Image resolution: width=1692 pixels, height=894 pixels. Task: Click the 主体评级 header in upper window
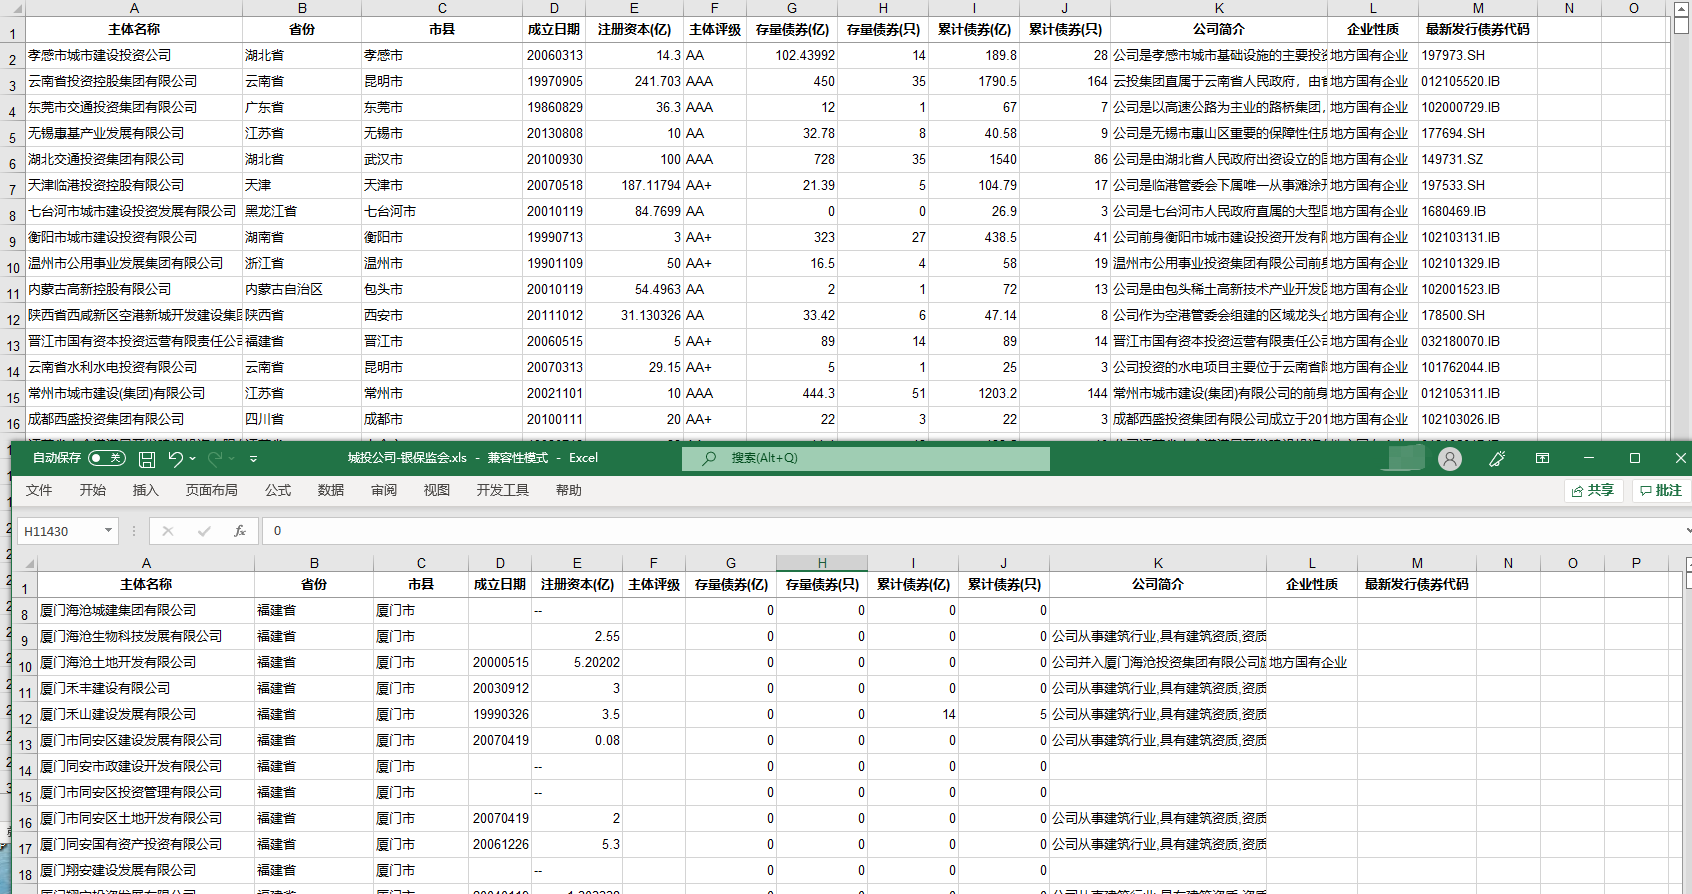(714, 29)
